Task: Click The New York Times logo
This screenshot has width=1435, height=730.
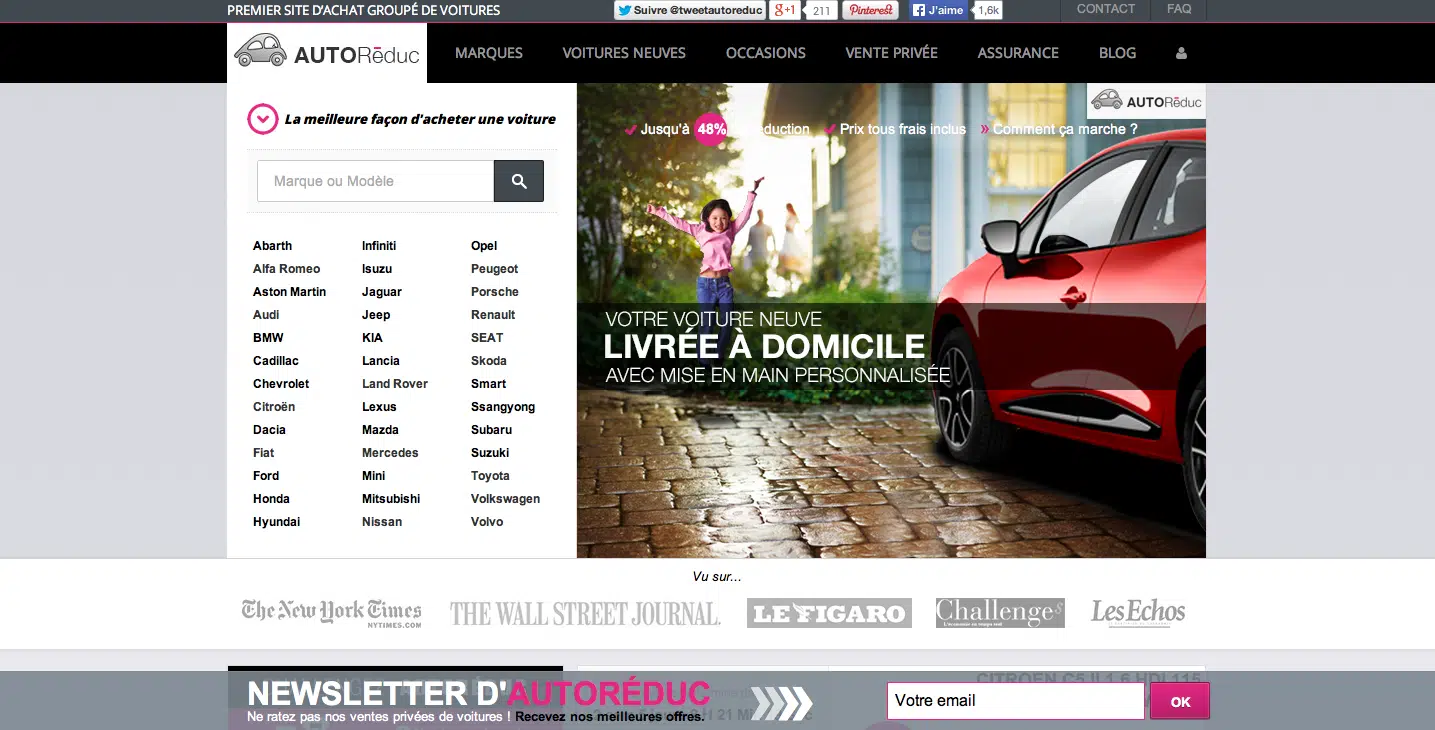Action: point(331,612)
